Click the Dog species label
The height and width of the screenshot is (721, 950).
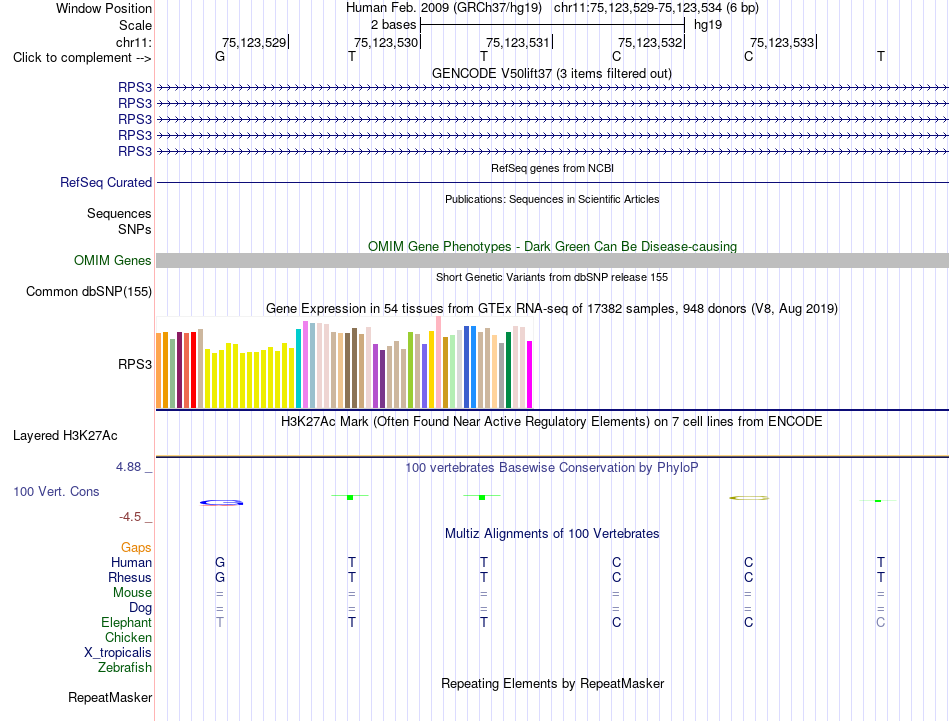[140, 608]
